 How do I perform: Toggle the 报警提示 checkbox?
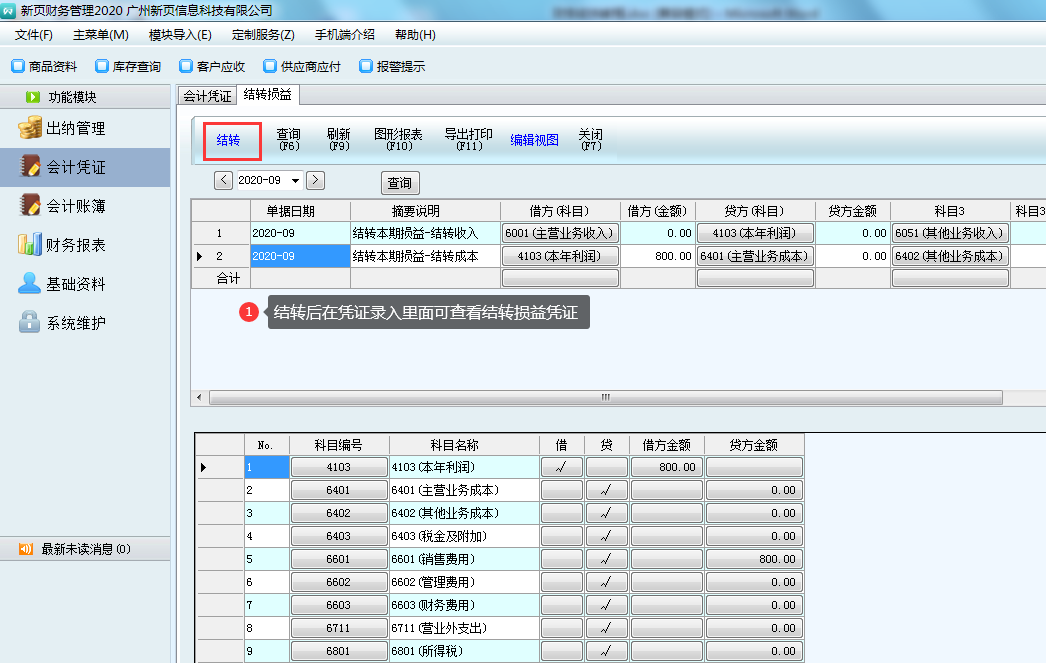point(366,67)
